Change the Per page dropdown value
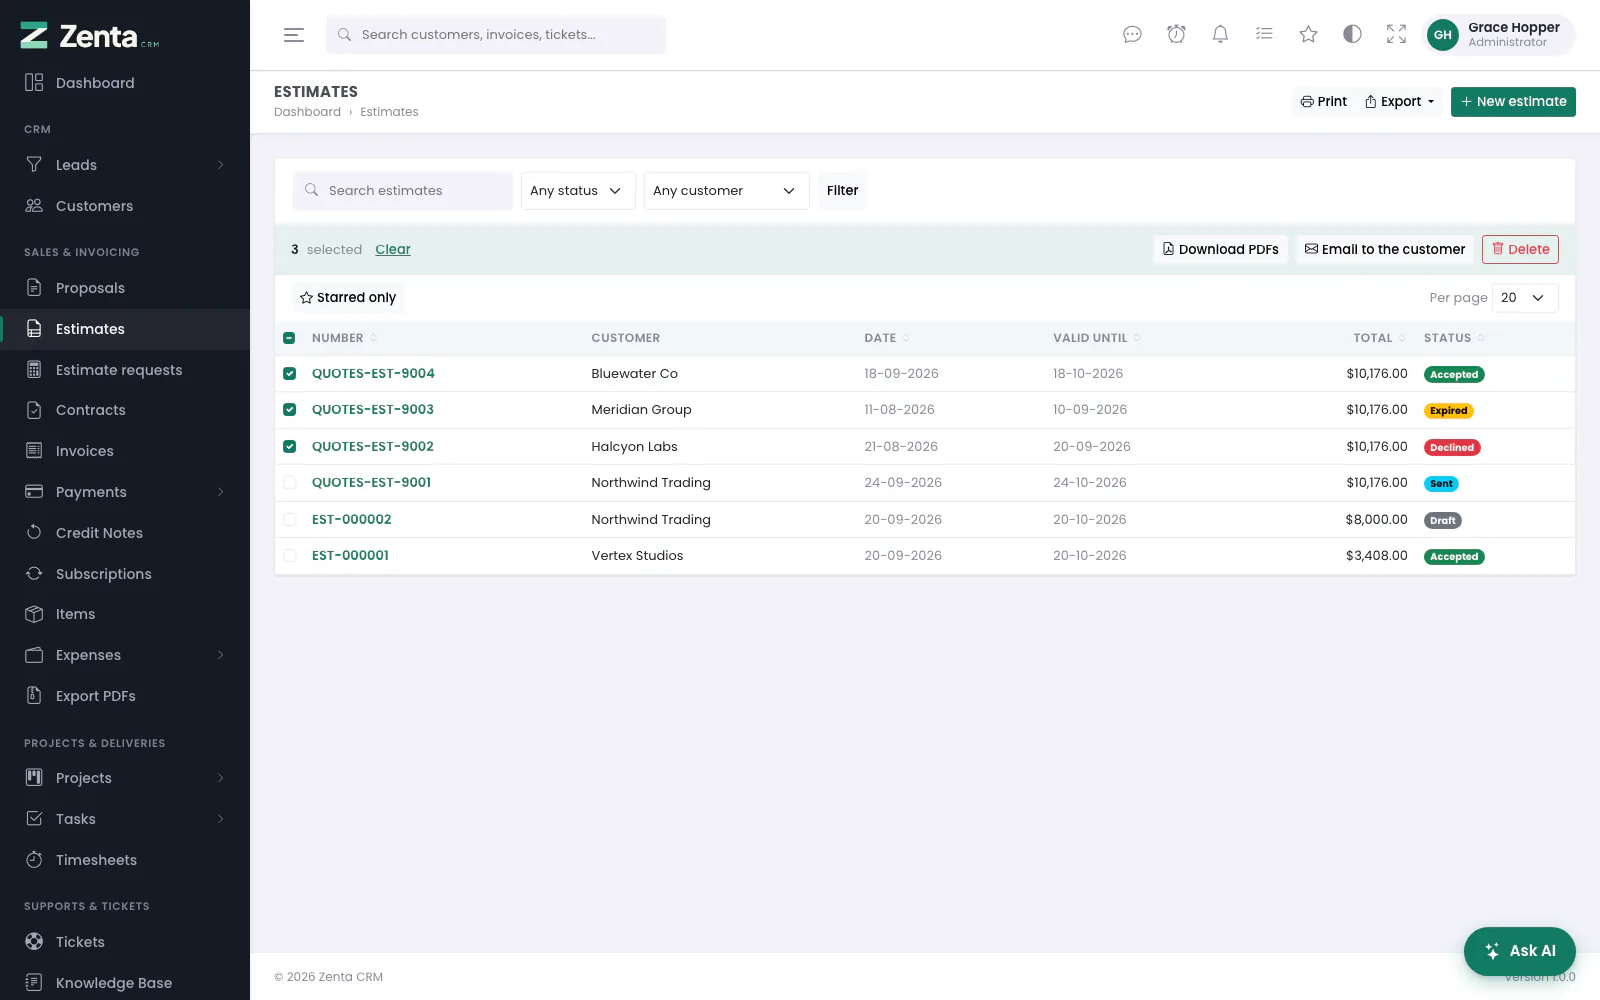 click(x=1525, y=298)
